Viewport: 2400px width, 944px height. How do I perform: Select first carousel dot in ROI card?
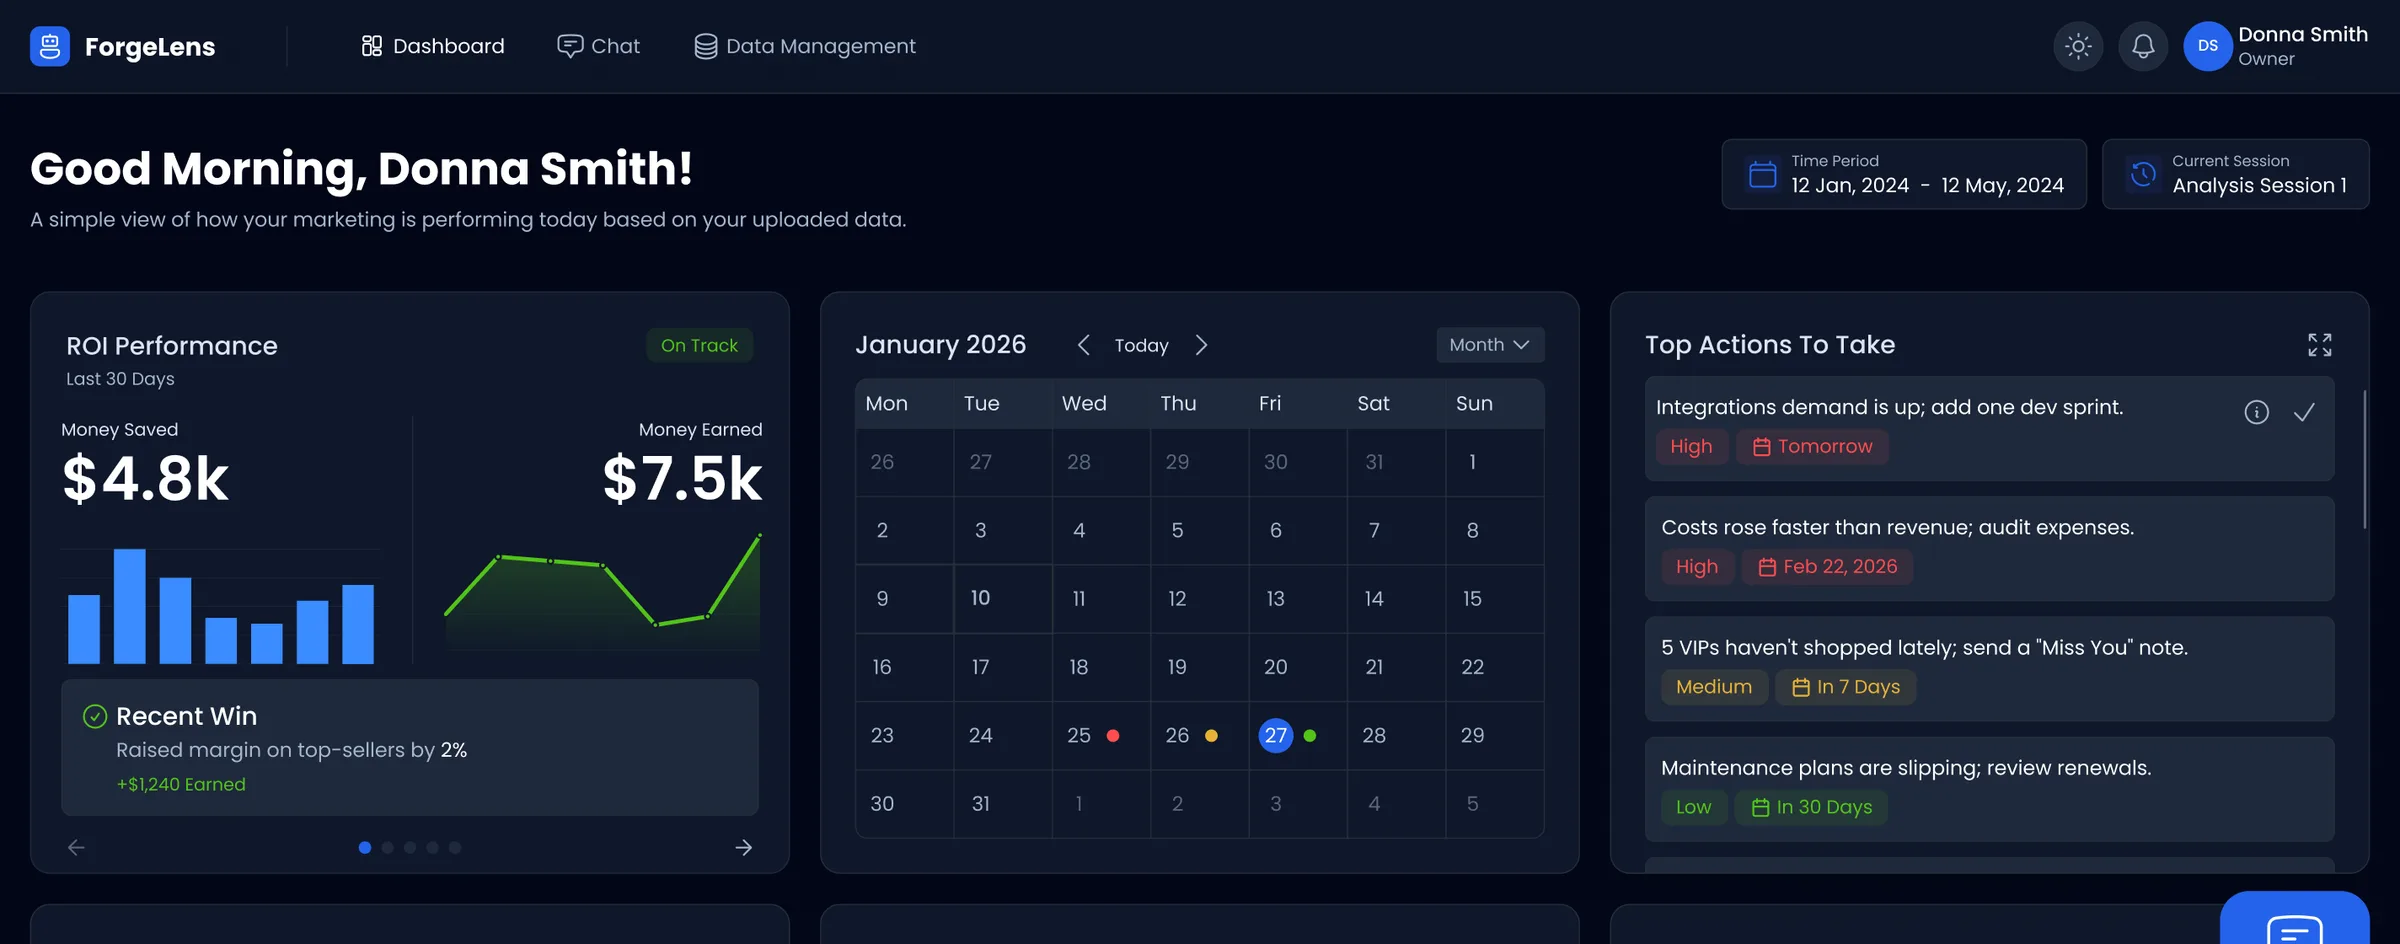[x=365, y=847]
